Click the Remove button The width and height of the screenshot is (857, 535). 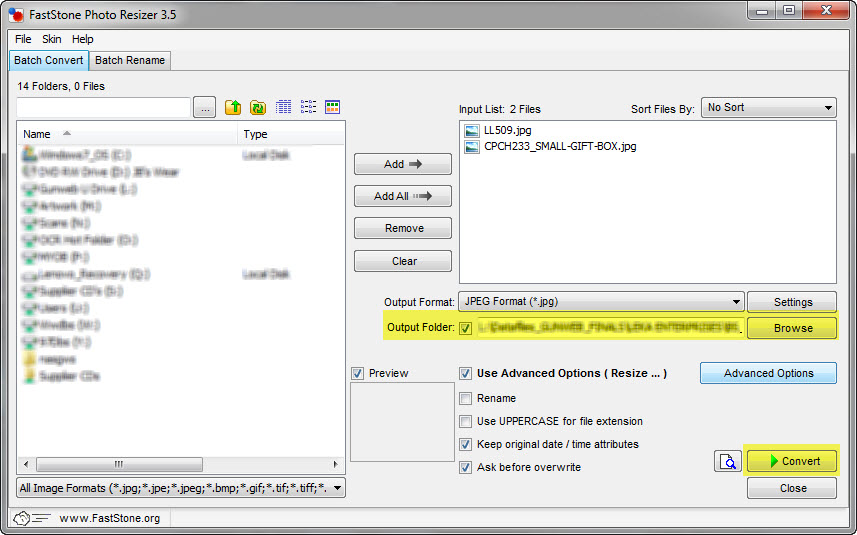tap(403, 228)
